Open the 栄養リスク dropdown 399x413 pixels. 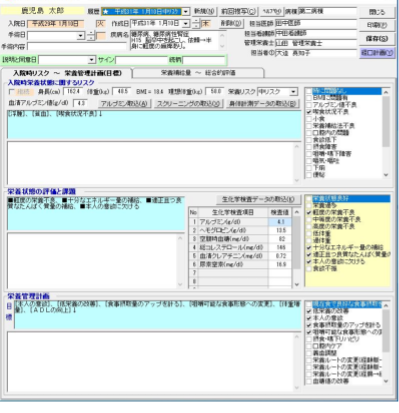tap(293, 92)
